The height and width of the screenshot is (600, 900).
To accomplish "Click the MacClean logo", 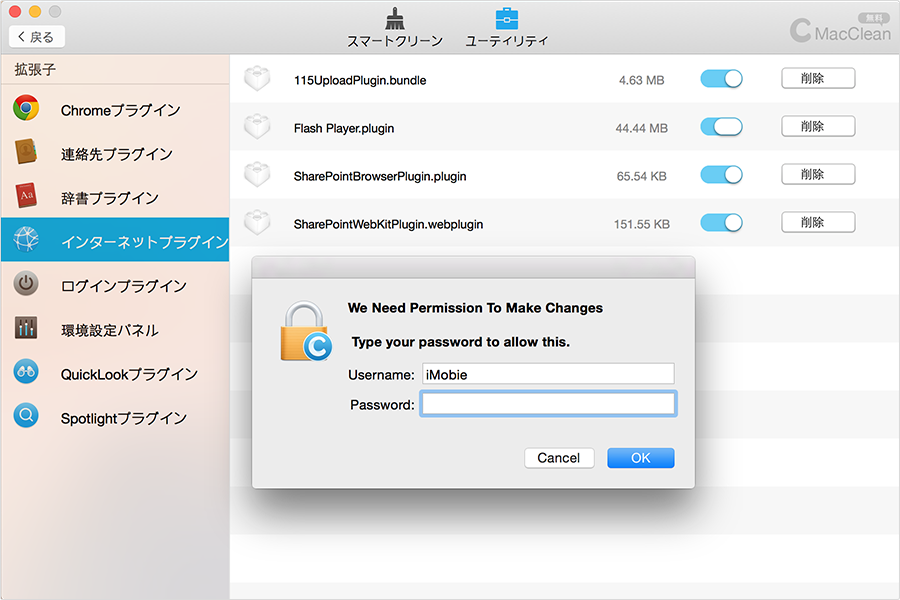I will (840, 32).
